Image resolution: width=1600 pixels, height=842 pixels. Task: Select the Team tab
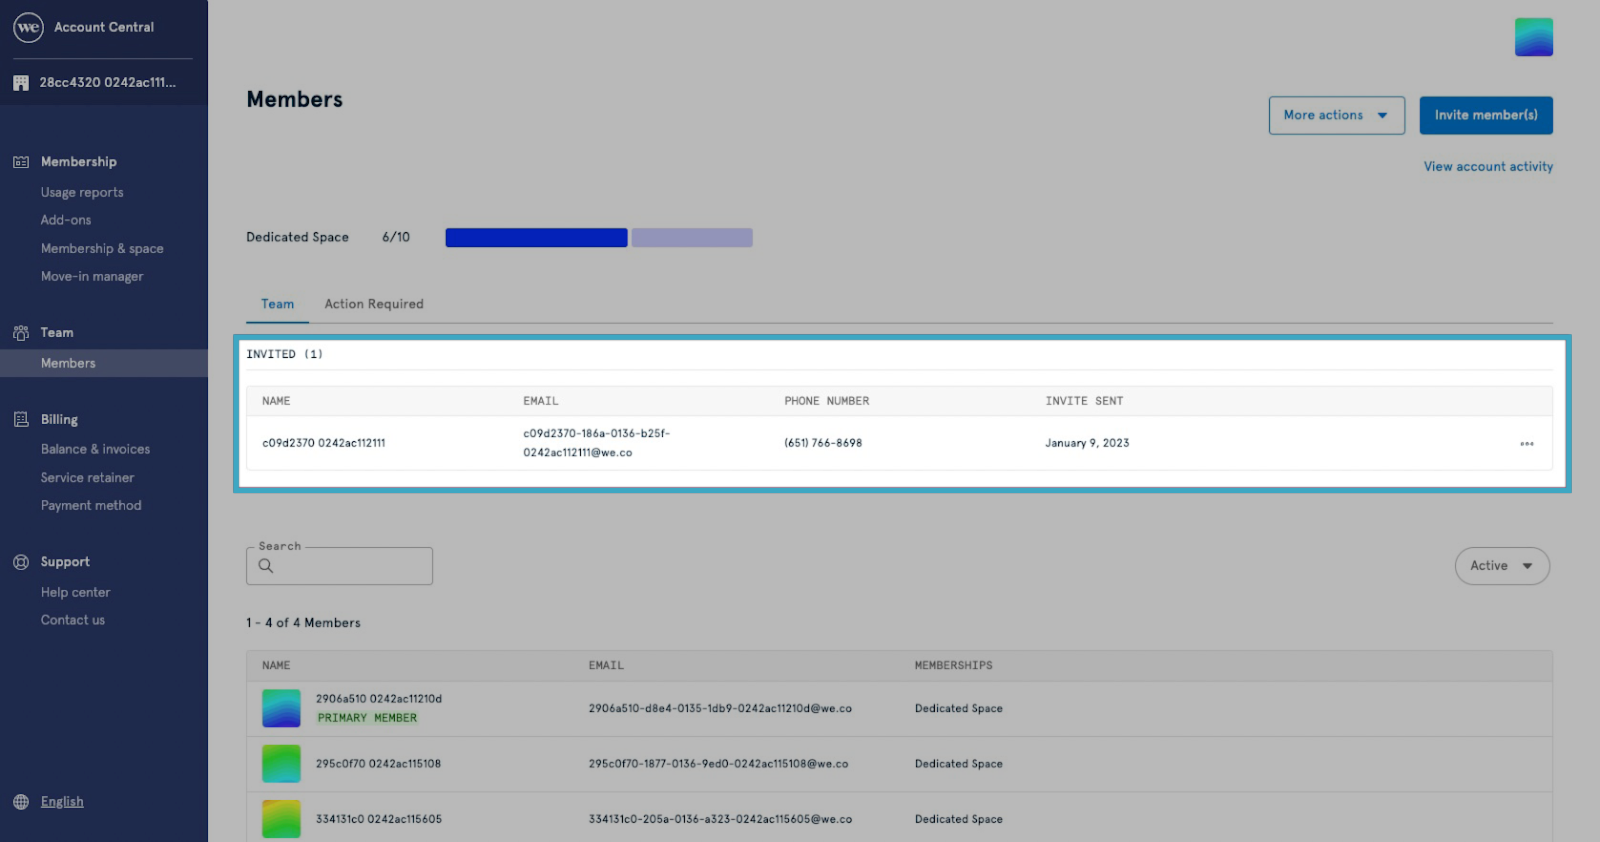coord(278,304)
